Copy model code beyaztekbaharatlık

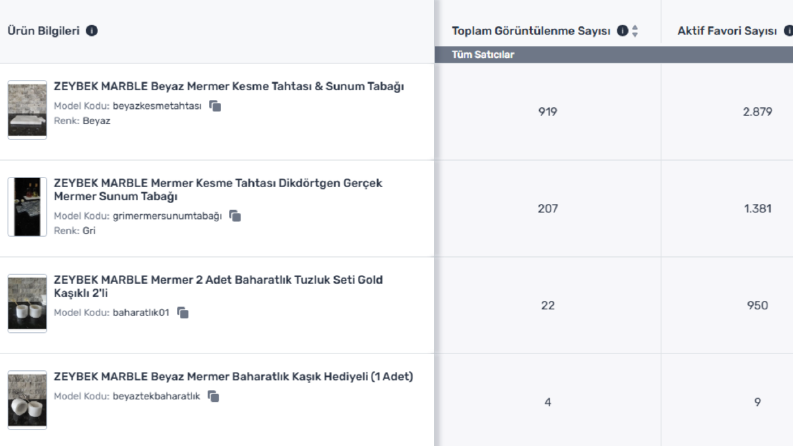click(x=213, y=396)
